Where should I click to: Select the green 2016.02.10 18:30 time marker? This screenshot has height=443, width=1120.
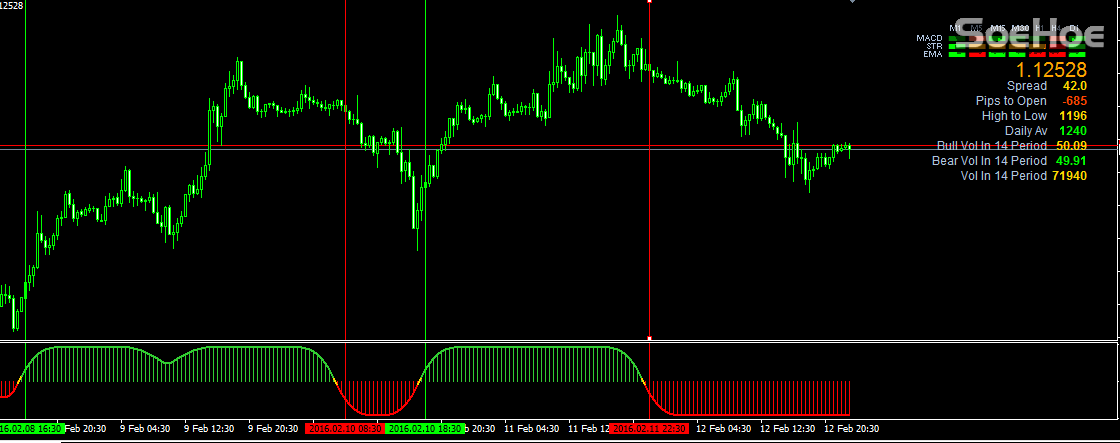(x=425, y=429)
